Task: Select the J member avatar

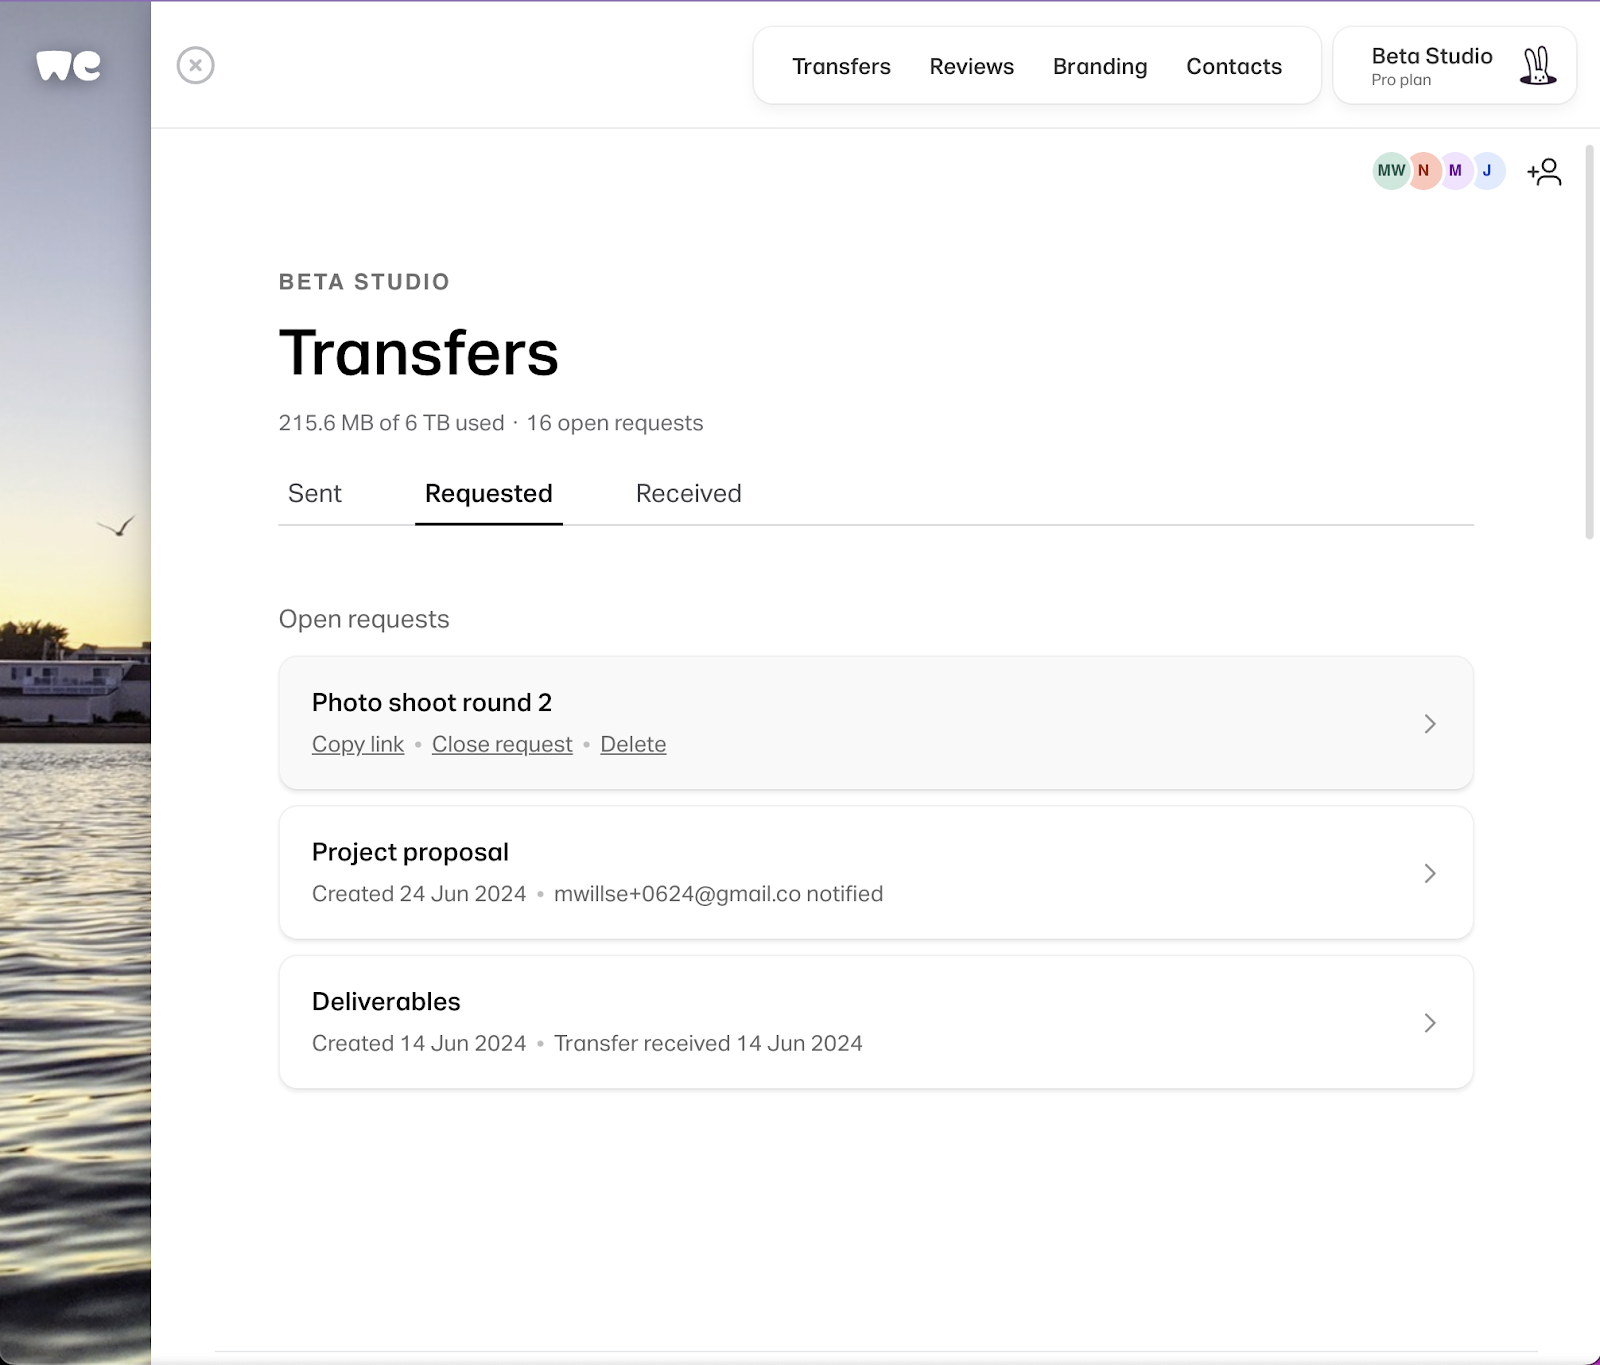Action: 1488,171
